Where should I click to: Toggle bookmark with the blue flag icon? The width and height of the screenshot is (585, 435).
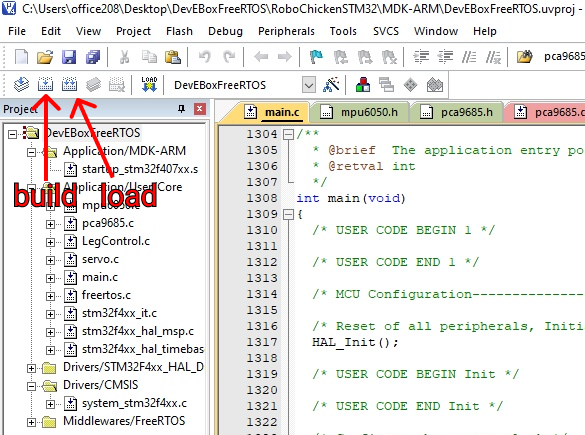[x=316, y=57]
